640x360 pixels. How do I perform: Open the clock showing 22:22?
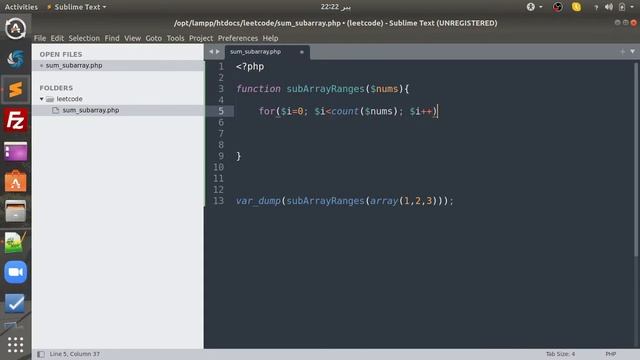pos(336,7)
